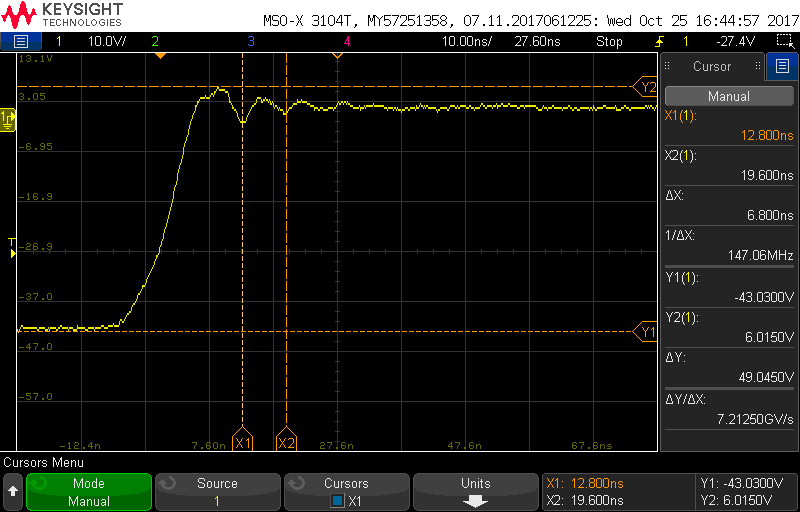Click the ΔY value 49.0450V
The width and height of the screenshot is (800, 512).
pyautogui.click(x=766, y=377)
